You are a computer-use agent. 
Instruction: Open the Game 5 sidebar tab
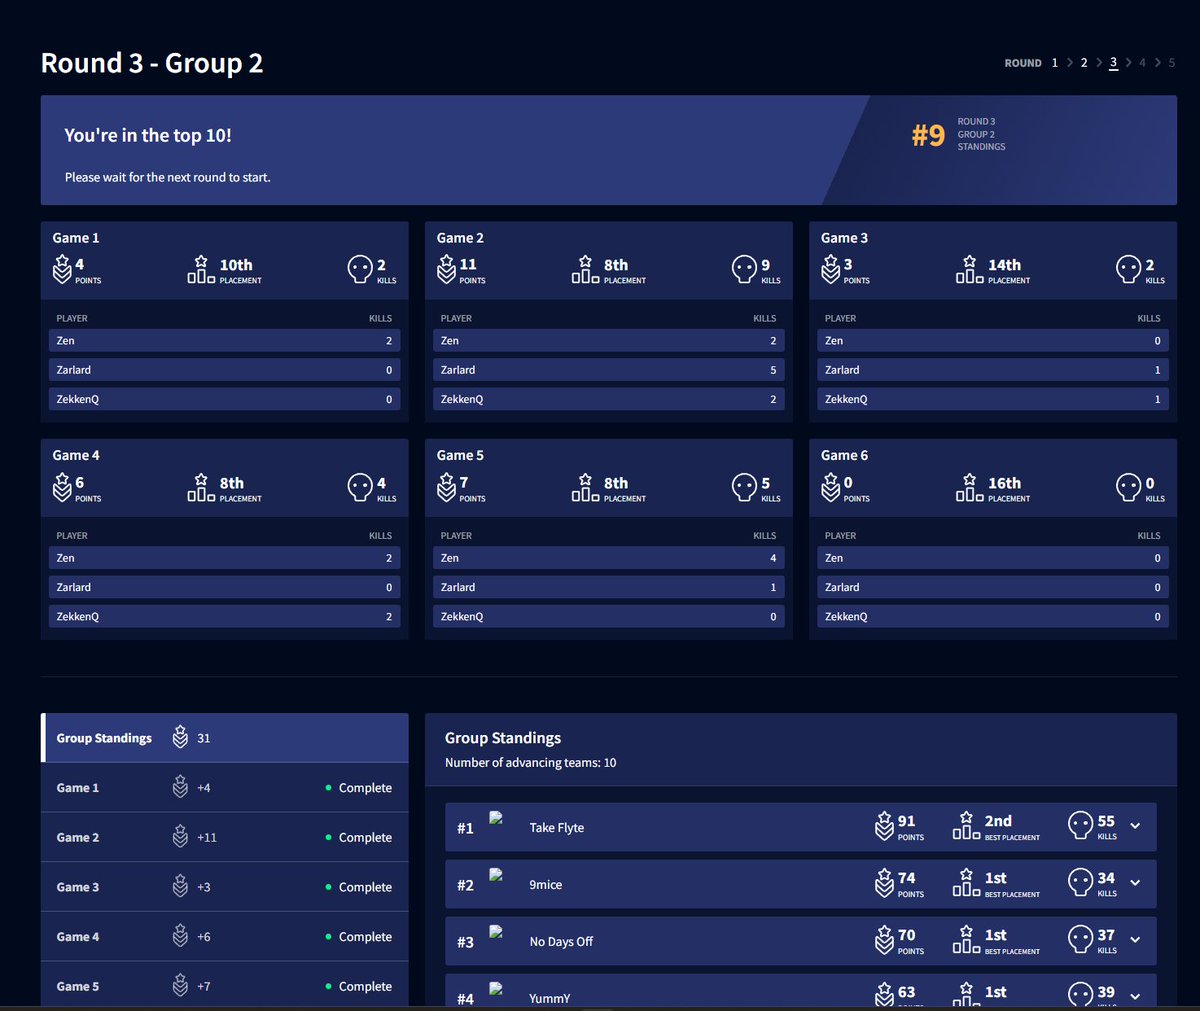point(225,986)
